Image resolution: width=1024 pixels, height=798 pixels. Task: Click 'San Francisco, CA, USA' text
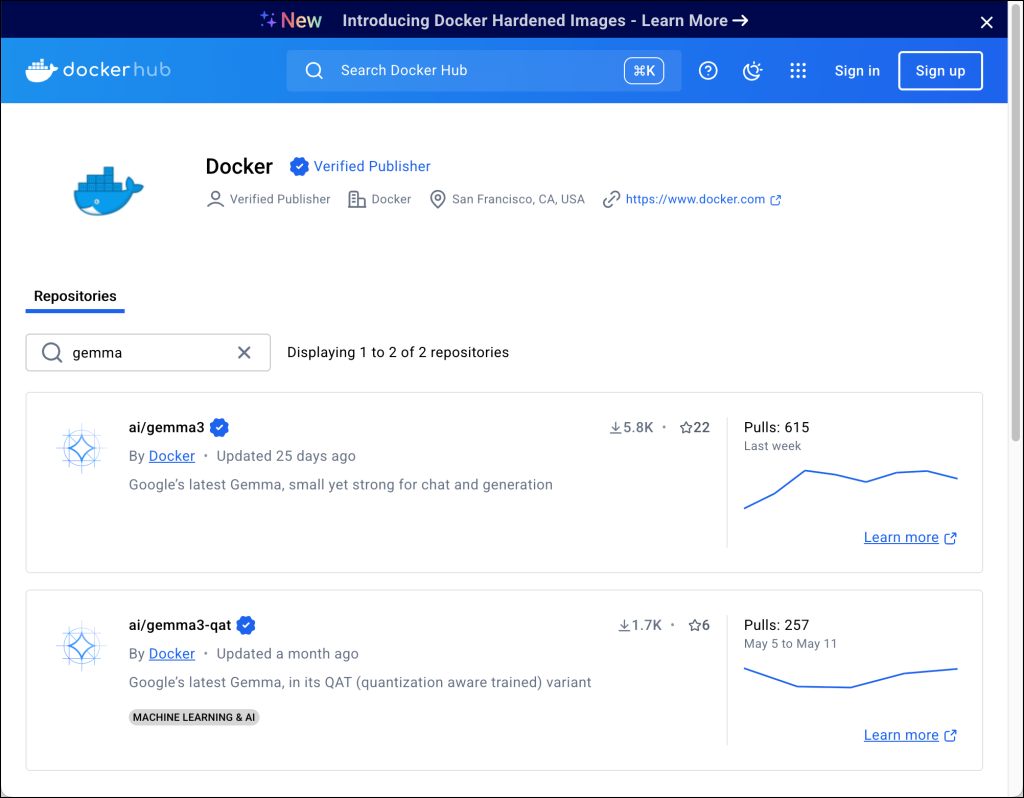518,199
